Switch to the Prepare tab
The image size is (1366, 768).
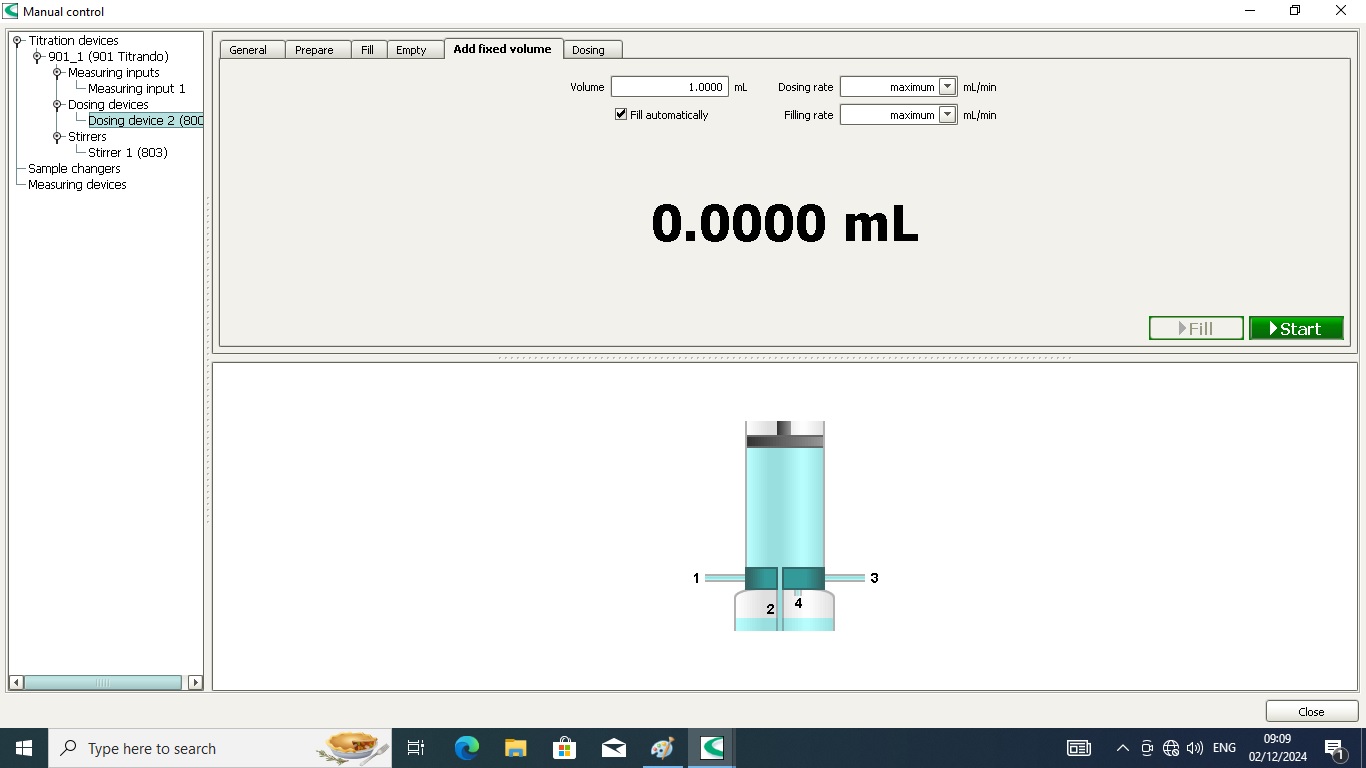tap(314, 50)
